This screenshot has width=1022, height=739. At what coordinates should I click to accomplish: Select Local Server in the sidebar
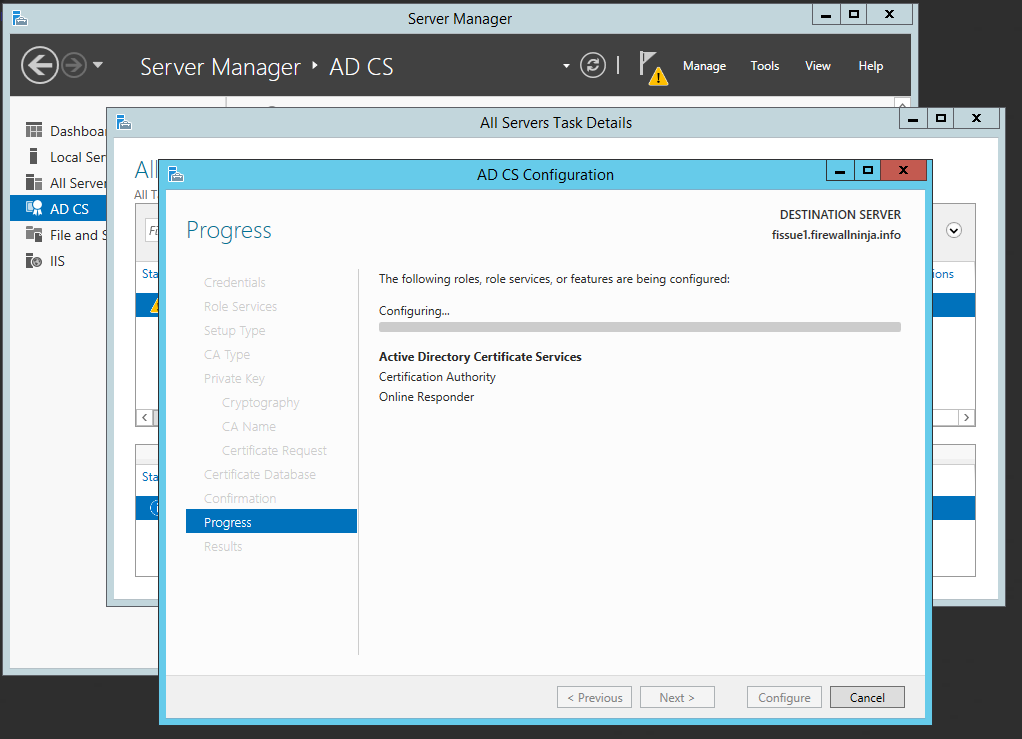(59, 157)
